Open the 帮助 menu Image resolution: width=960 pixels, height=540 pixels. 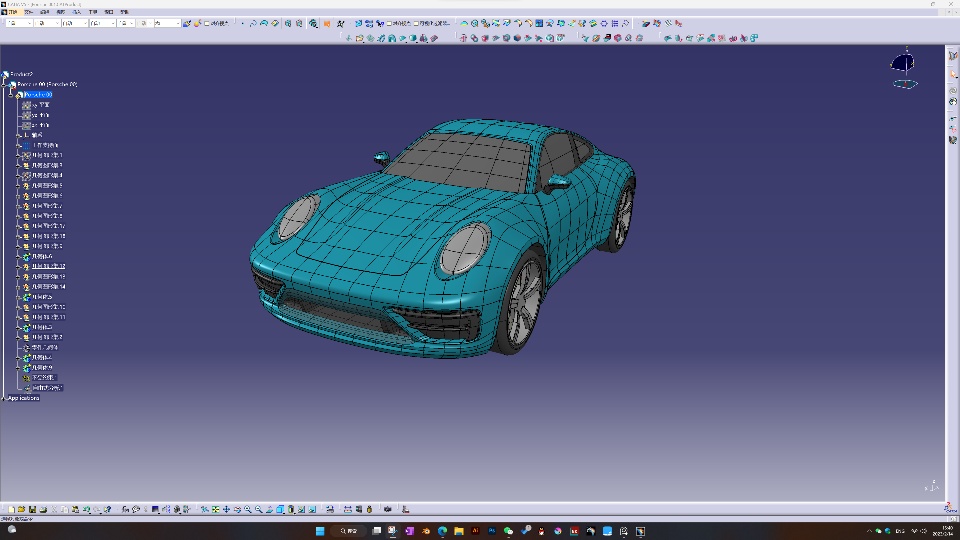click(x=125, y=12)
